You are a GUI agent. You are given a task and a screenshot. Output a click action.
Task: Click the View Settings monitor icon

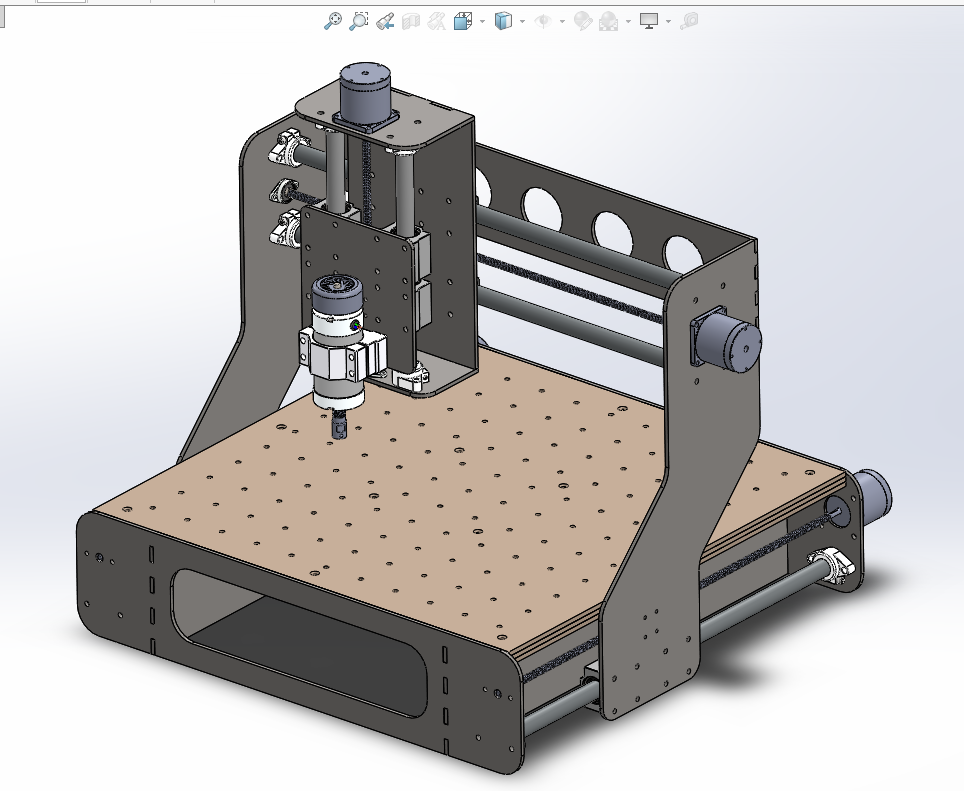(649, 22)
